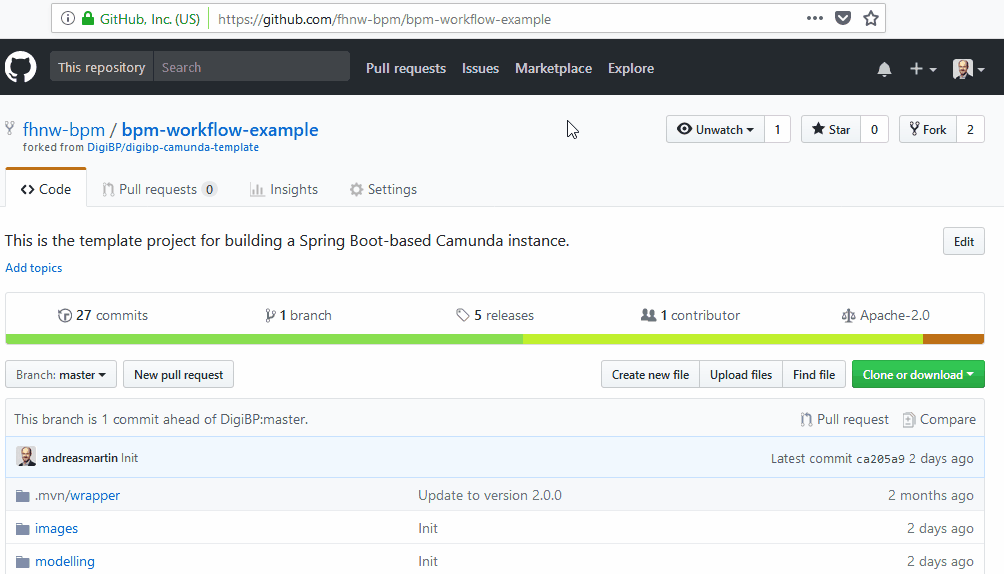Image resolution: width=1004 pixels, height=574 pixels.
Task: Open user avatar profile menu
Action: pos(968,69)
